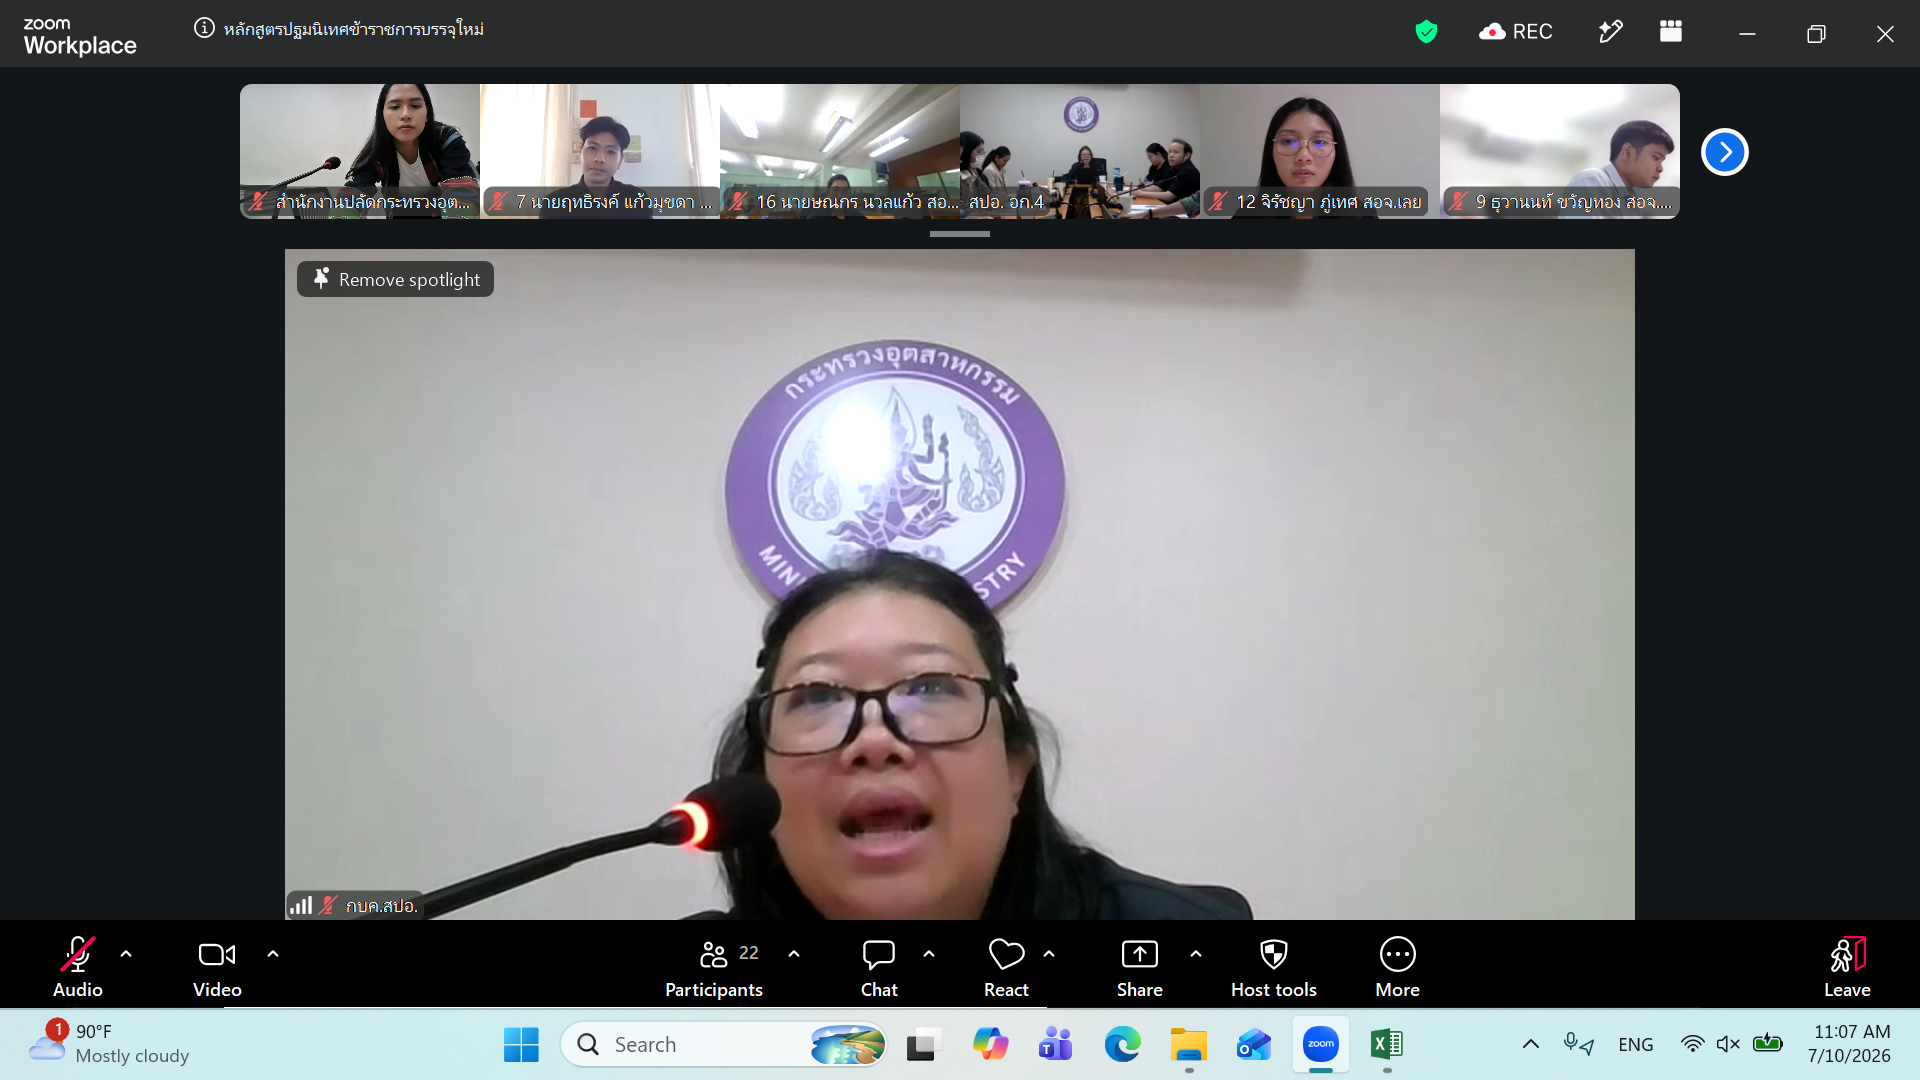Start screen sharing with Share
Viewport: 1920px width, 1080px height.
click(1140, 967)
